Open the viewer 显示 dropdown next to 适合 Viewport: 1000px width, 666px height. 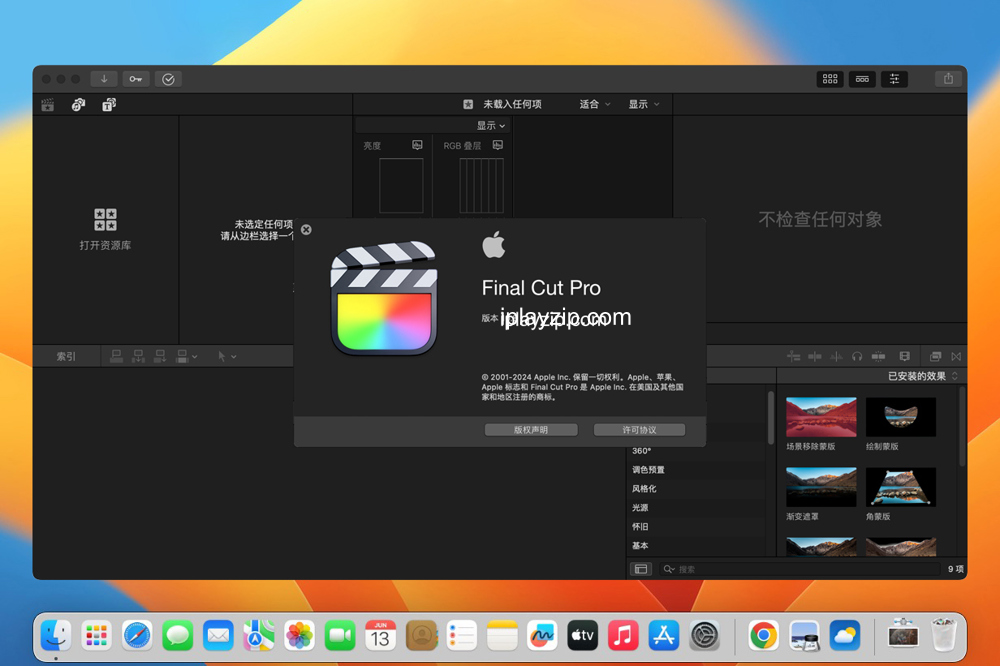click(x=643, y=104)
